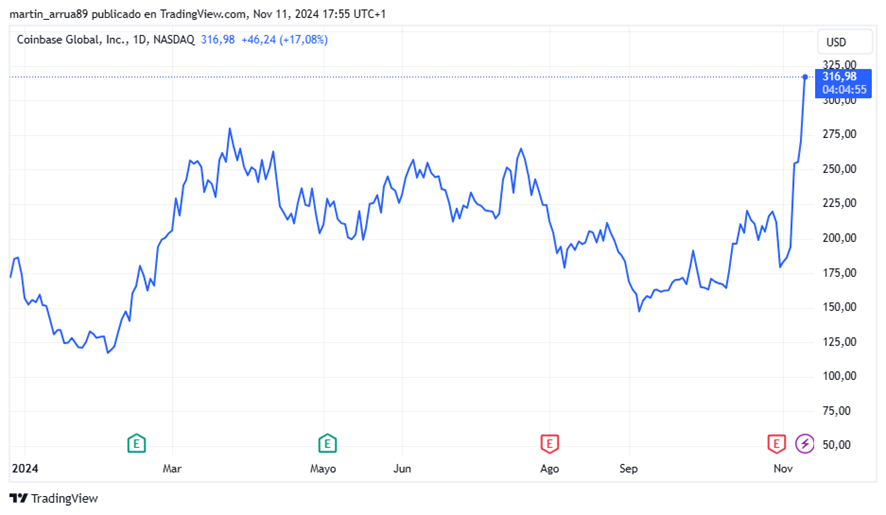Click the red earnings marker near Ago

click(549, 444)
